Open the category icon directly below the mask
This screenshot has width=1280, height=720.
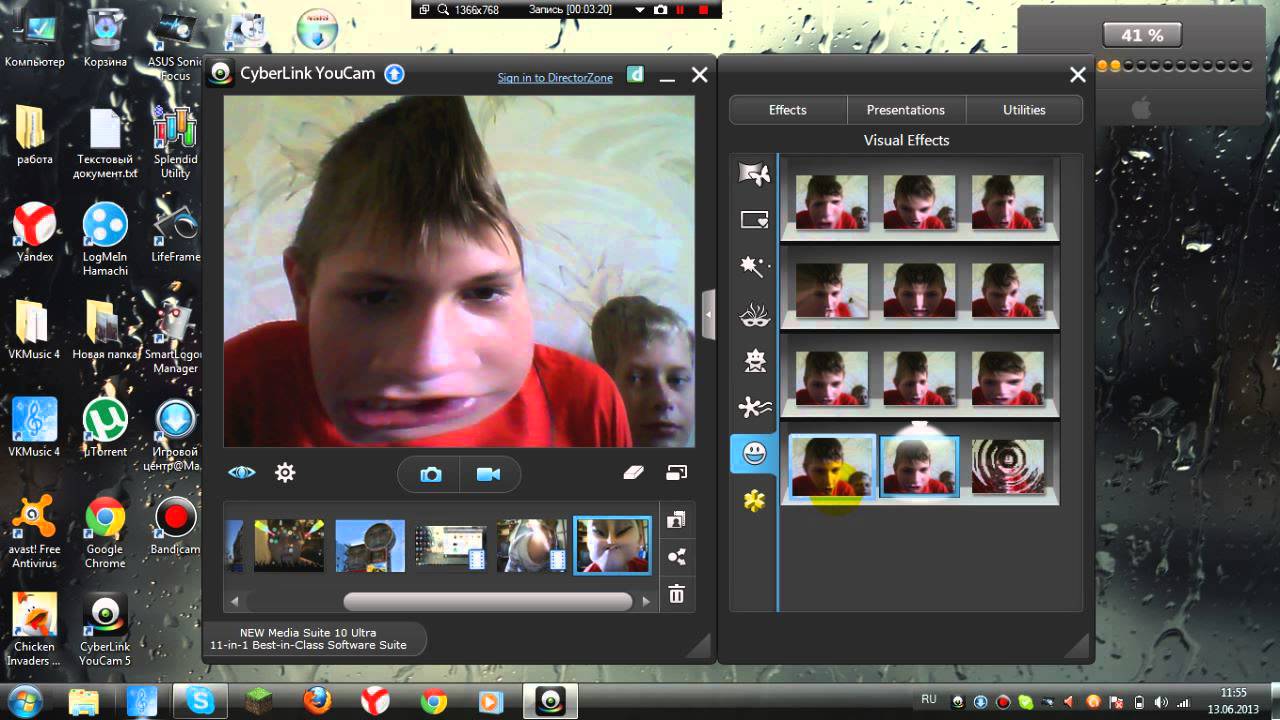tap(754, 361)
